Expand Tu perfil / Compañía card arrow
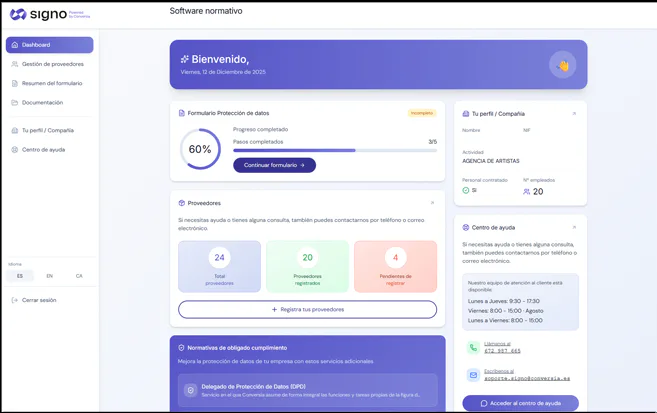The height and width of the screenshot is (413, 657). (x=574, y=114)
